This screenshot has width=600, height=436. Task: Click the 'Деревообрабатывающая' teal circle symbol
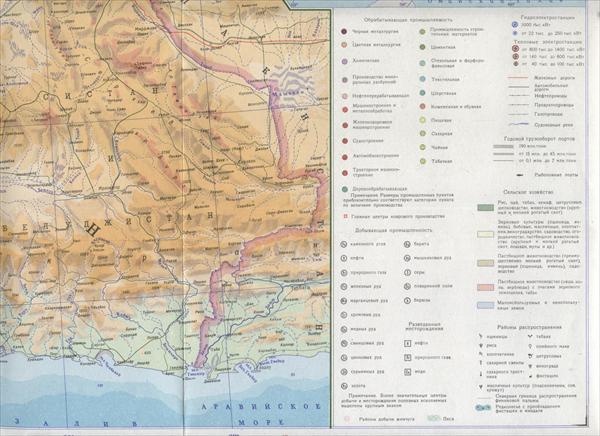345,189
